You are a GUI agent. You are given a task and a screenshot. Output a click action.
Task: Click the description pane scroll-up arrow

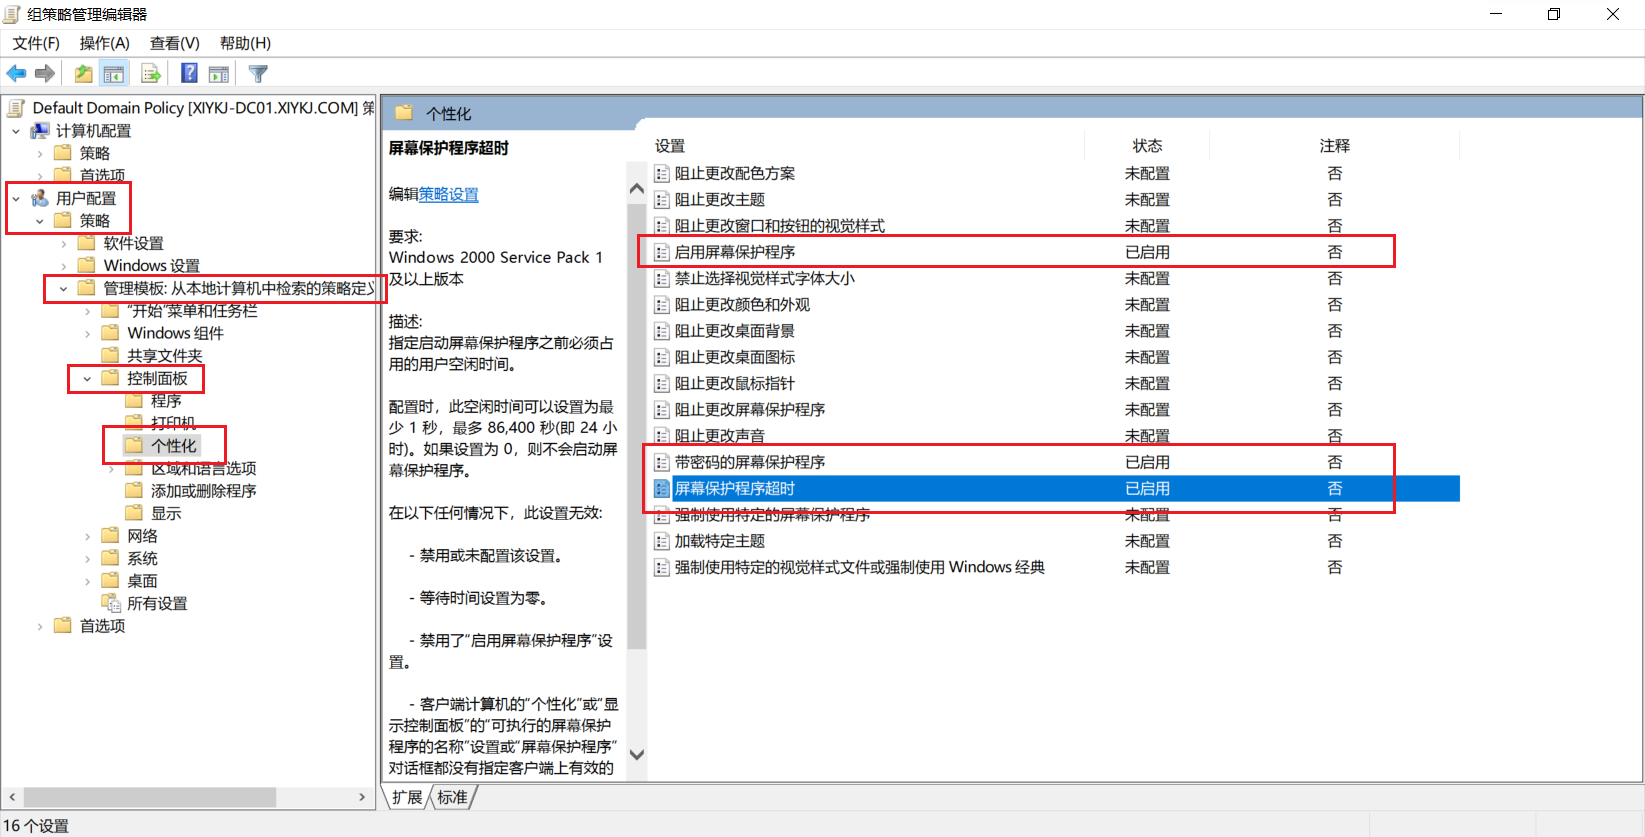(x=637, y=188)
